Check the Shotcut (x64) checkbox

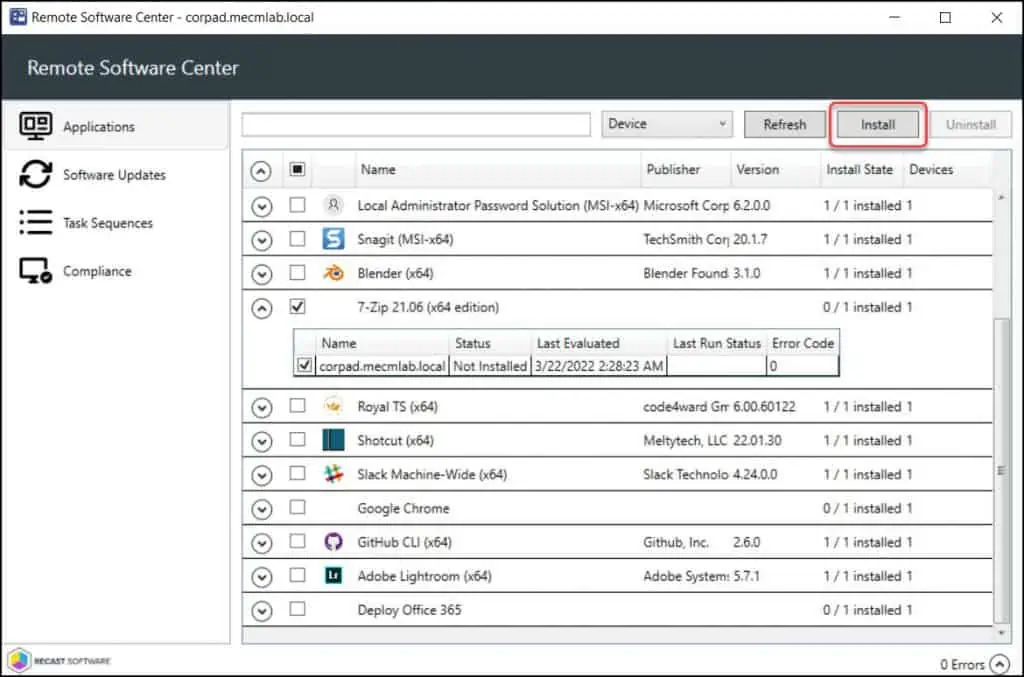297,439
